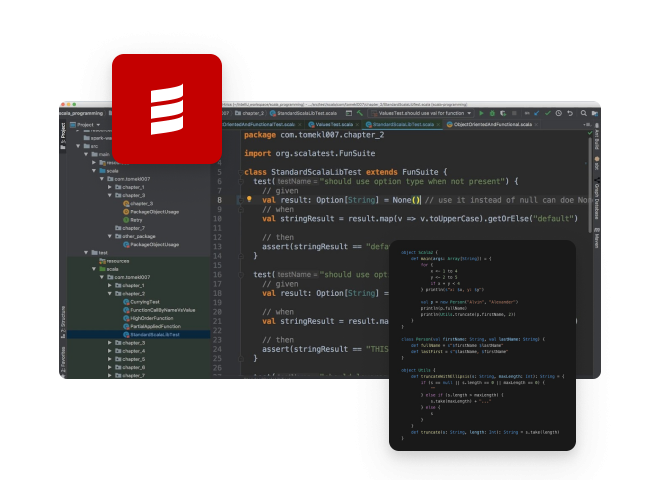This screenshot has width=660, height=480.
Task: Show hidden editor tabs list arrow
Action: click(587, 125)
